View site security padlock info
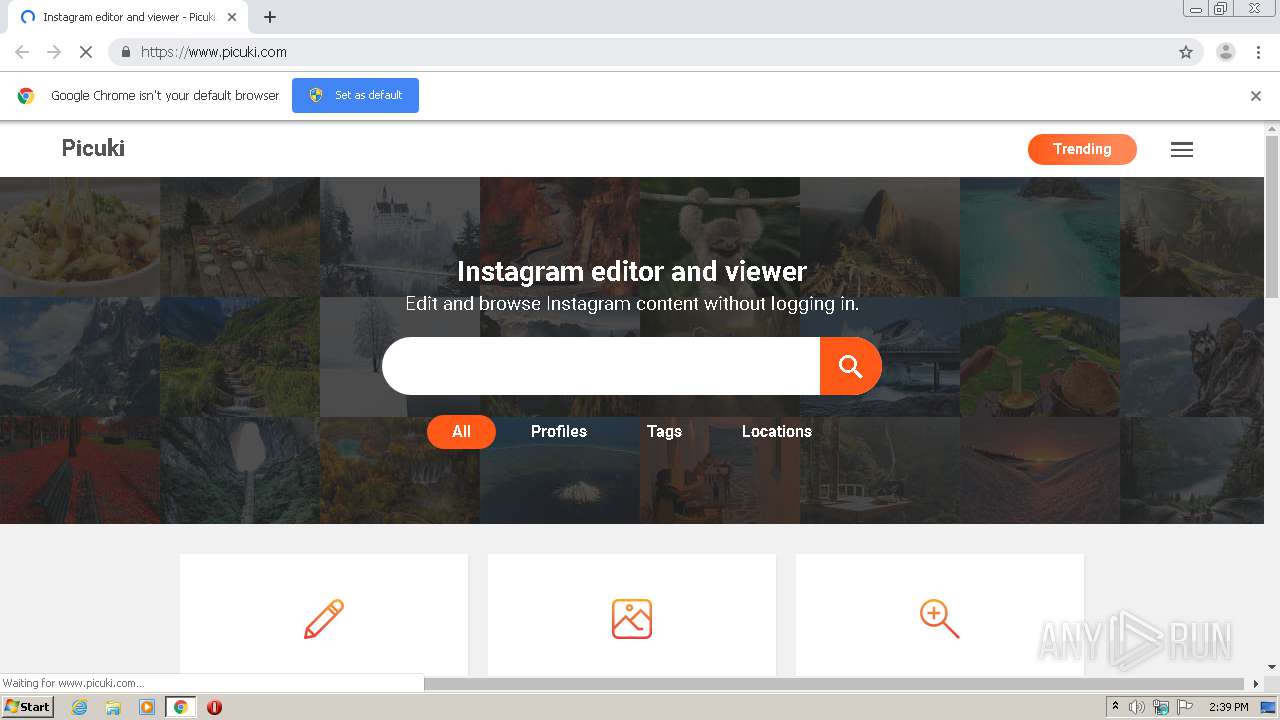Viewport: 1280px width, 720px height. [126, 52]
